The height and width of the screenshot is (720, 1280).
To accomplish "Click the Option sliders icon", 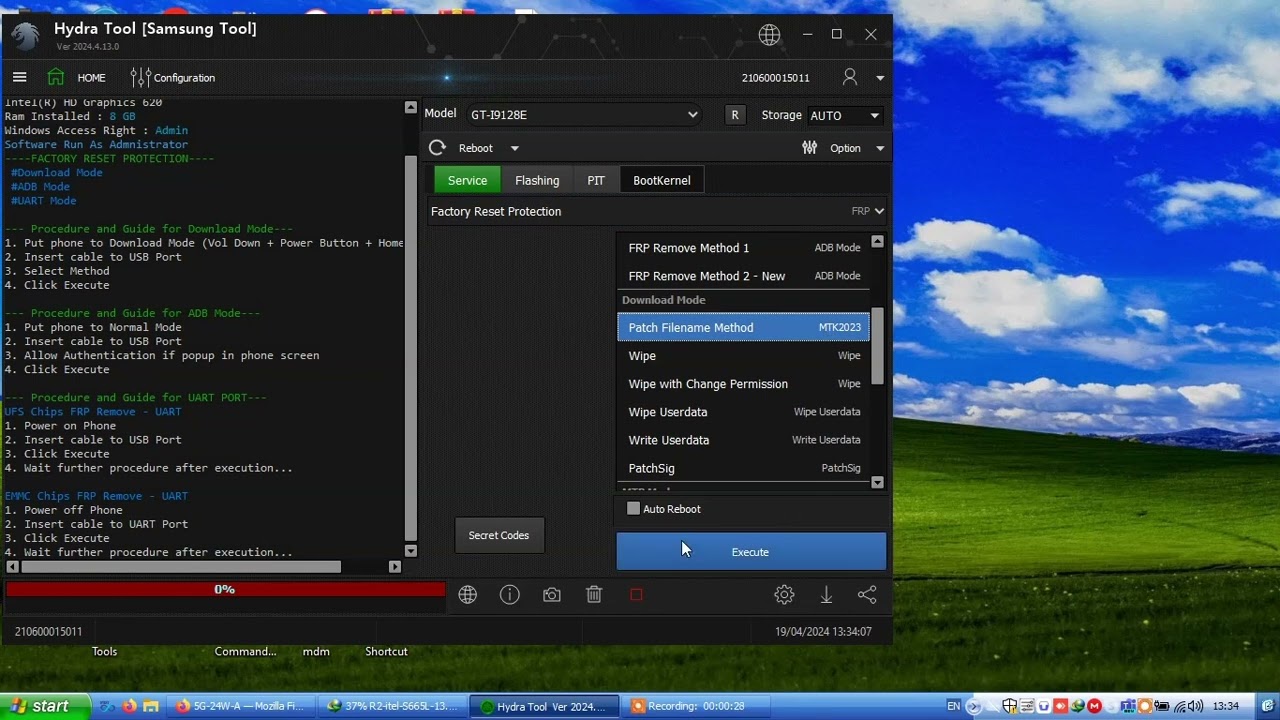I will pos(809,148).
